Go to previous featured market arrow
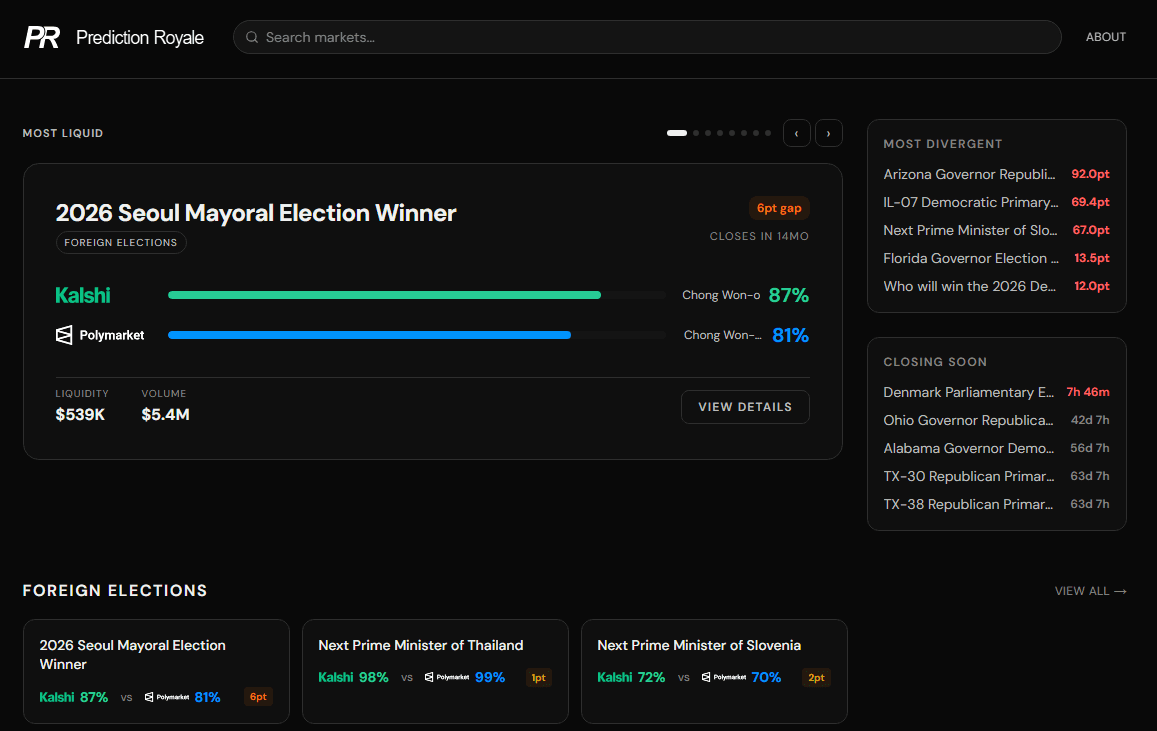This screenshot has width=1157, height=731. pos(796,133)
